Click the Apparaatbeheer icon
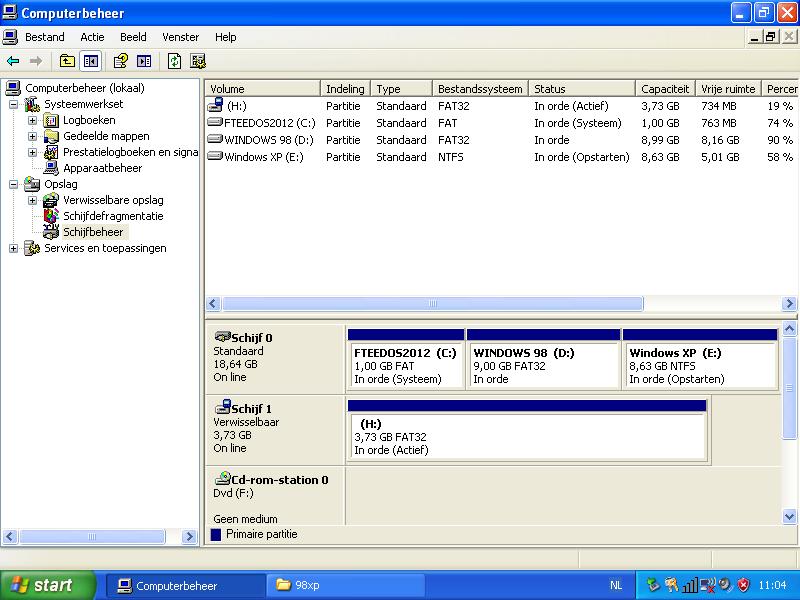Viewport: 800px width, 600px height. 51,168
